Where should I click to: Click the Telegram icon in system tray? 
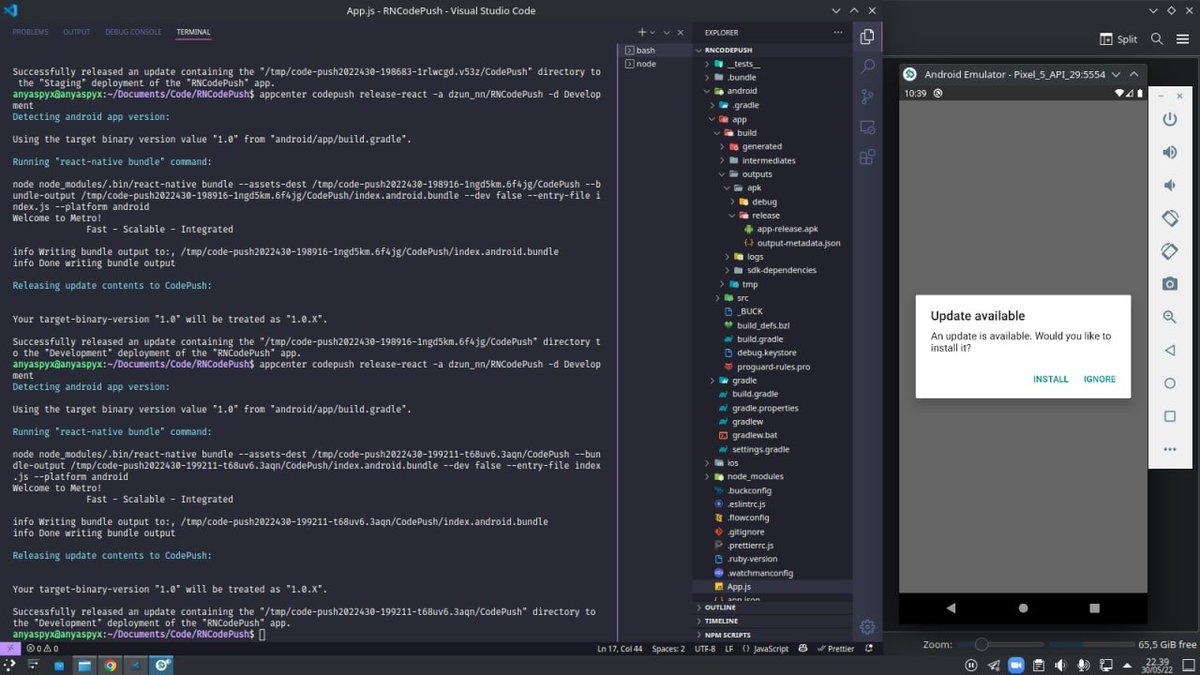click(993, 665)
